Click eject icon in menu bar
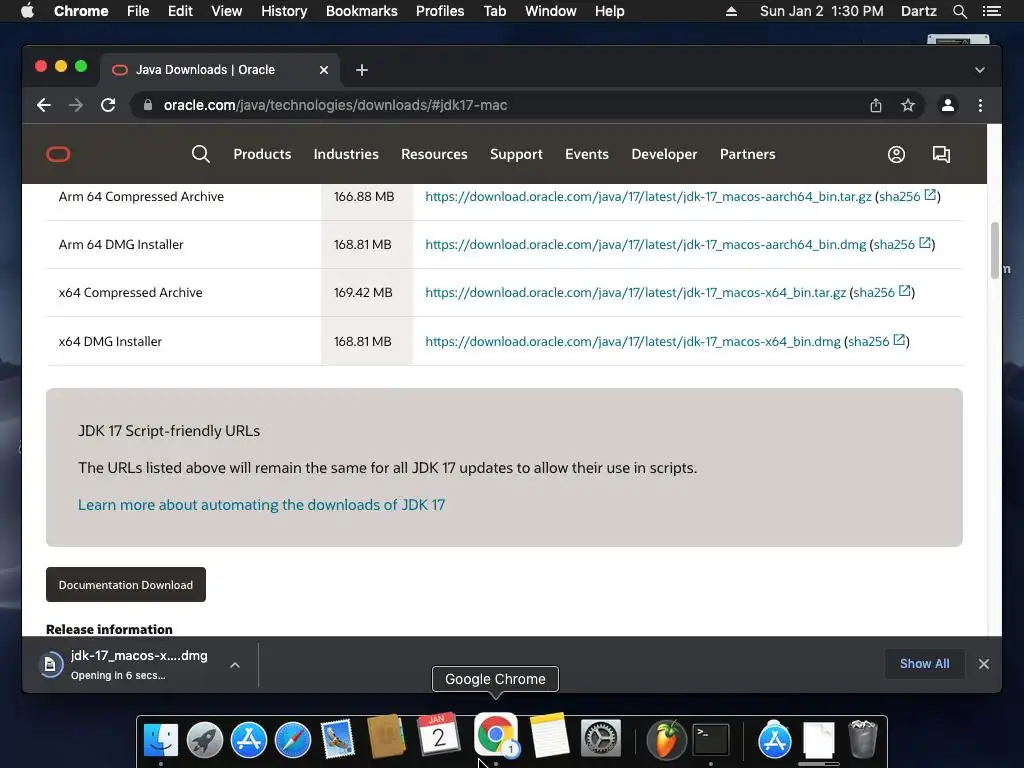This screenshot has height=768, width=1024. point(731,11)
